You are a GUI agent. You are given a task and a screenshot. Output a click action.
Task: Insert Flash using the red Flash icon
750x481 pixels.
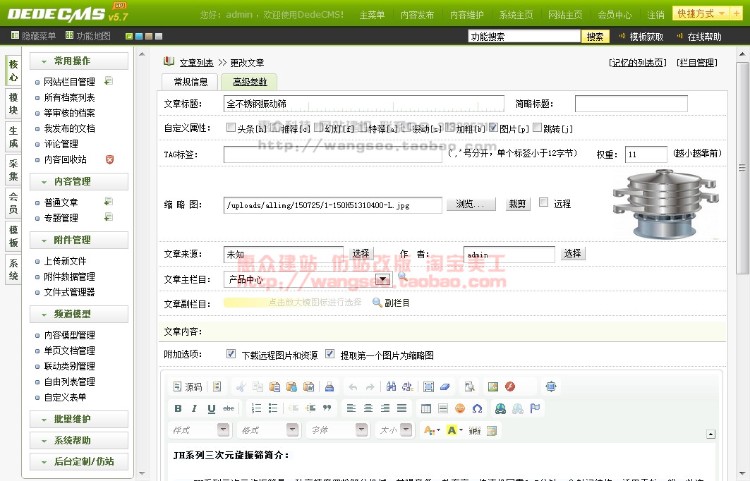point(510,386)
